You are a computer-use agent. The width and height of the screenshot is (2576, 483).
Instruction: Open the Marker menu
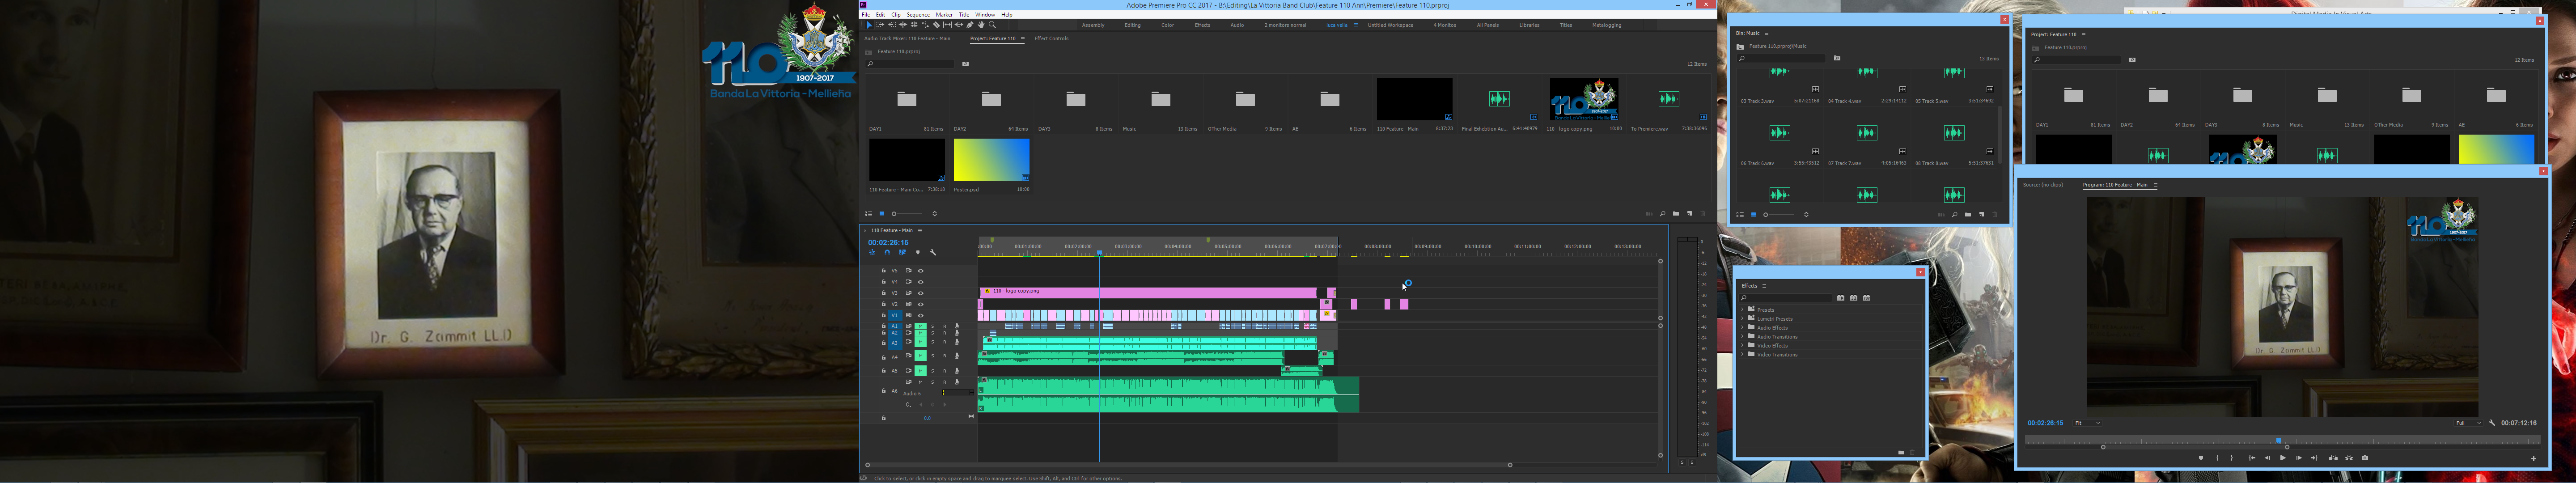click(x=944, y=15)
